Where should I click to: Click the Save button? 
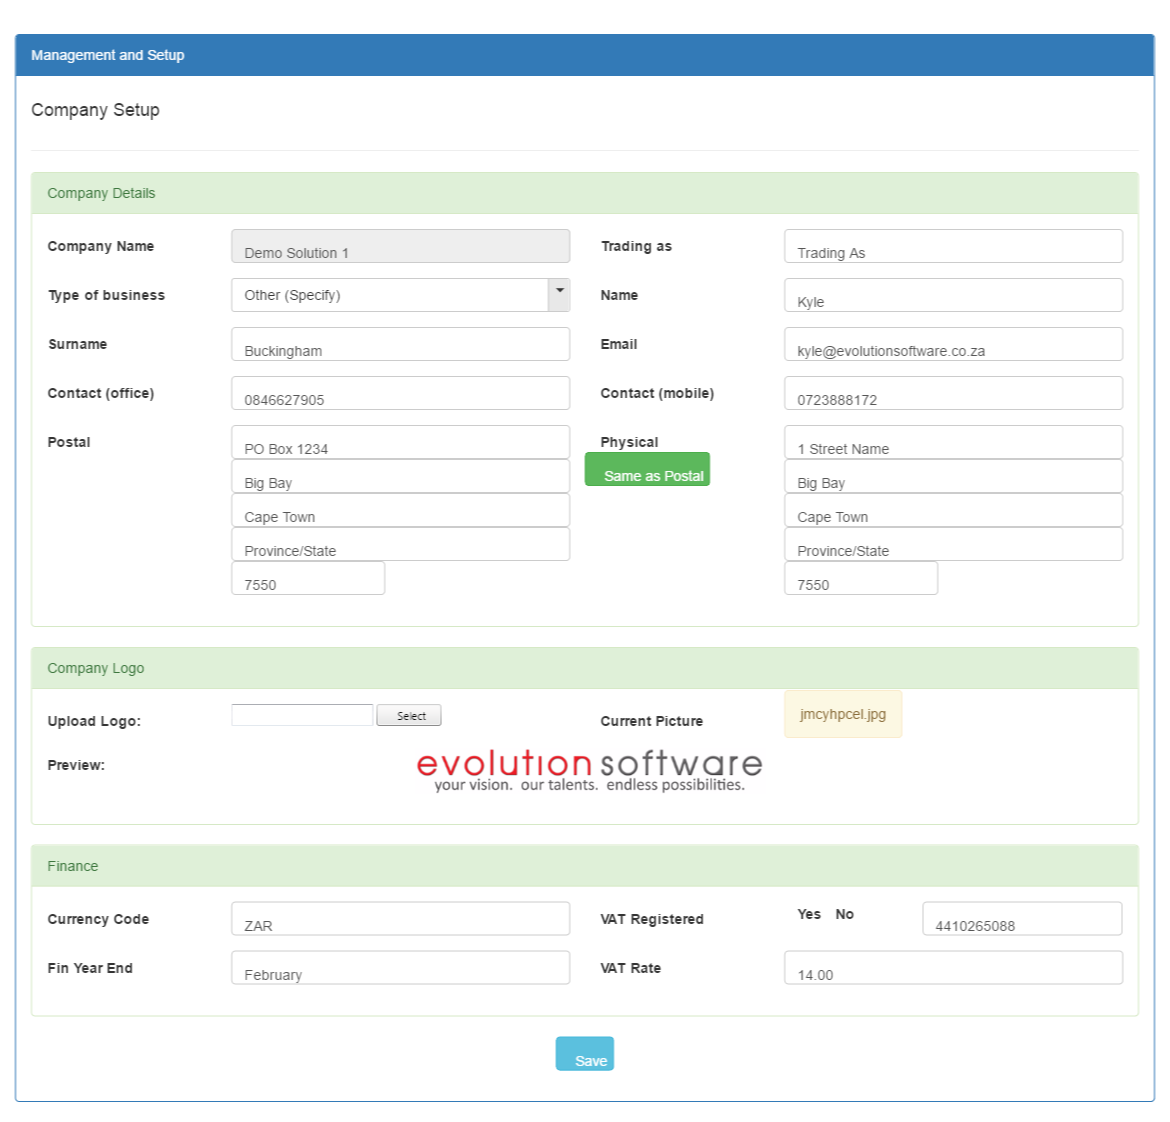(x=585, y=1053)
